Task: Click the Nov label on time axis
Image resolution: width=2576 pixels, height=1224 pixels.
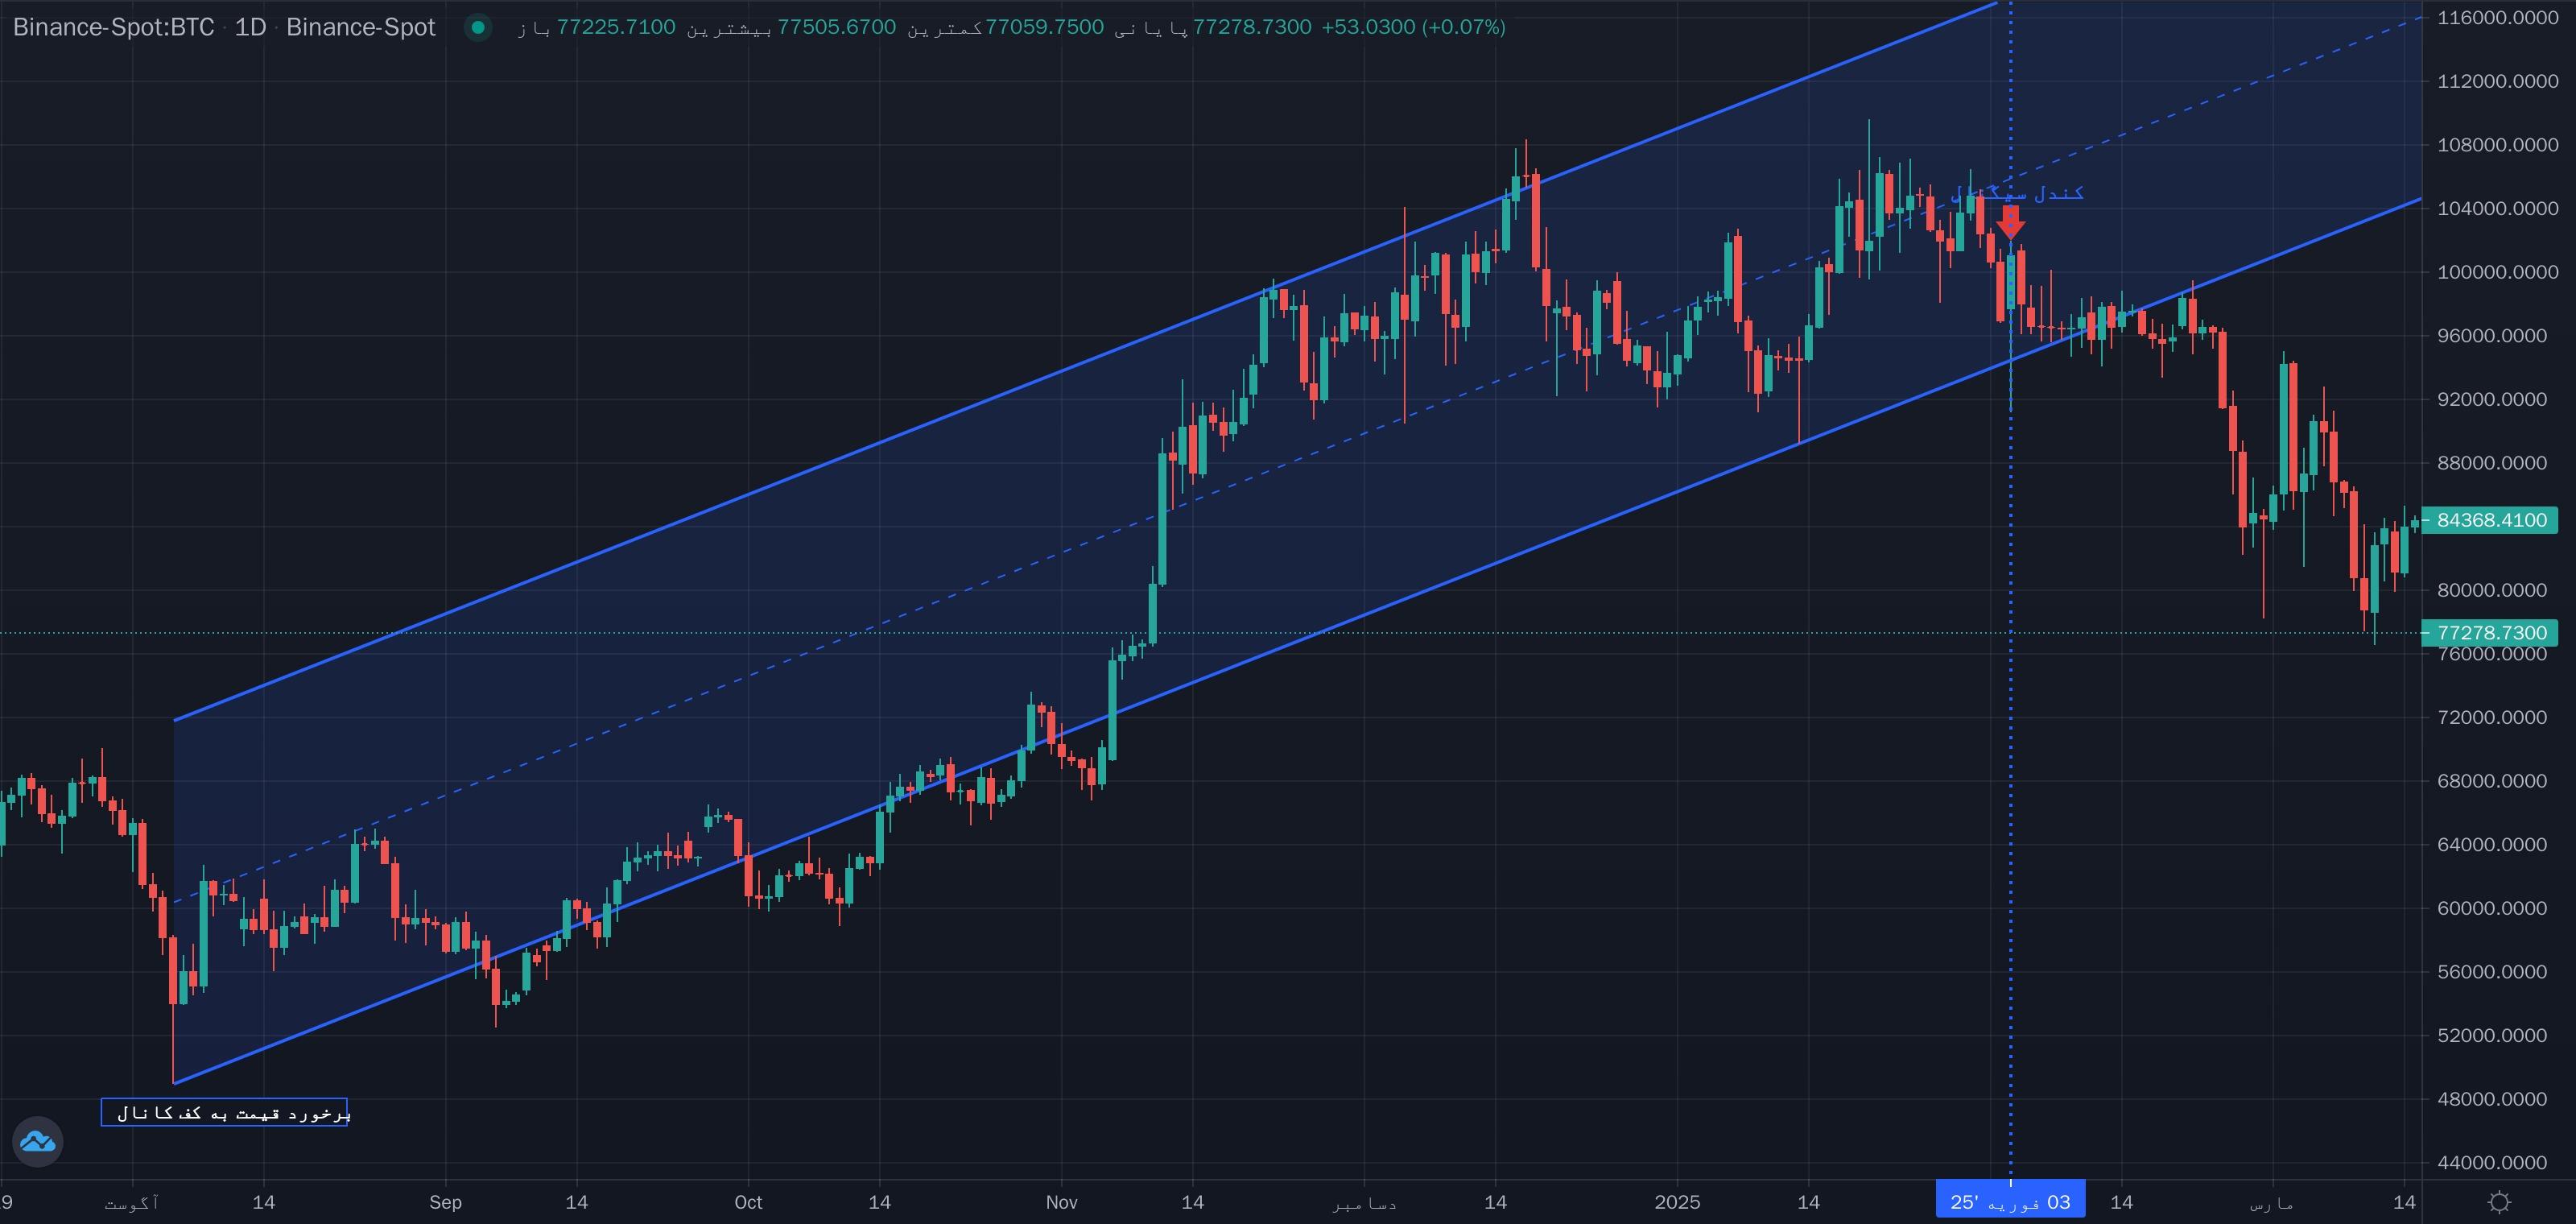Action: 1061,1202
